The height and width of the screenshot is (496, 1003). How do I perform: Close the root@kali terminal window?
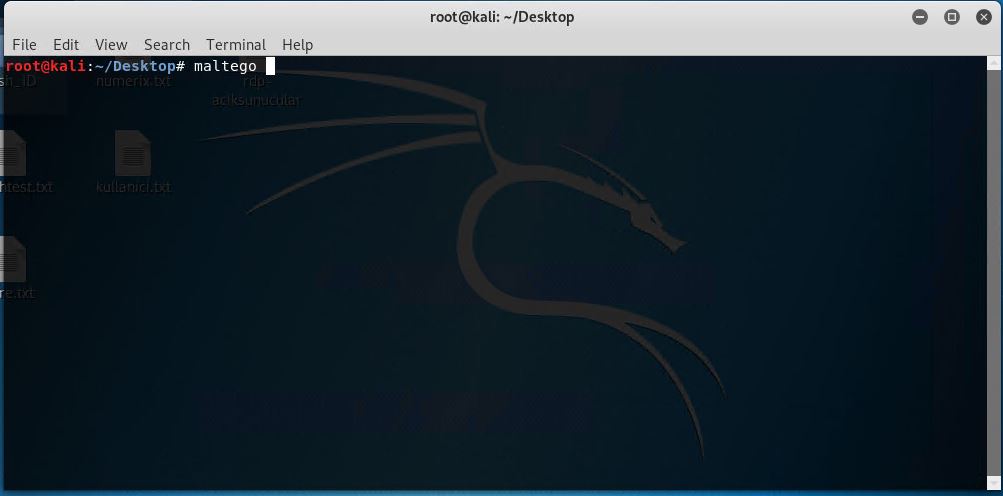(984, 17)
